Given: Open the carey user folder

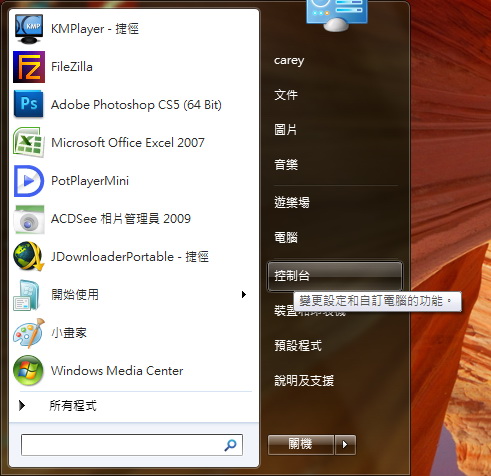Looking at the screenshot, I should (289, 61).
